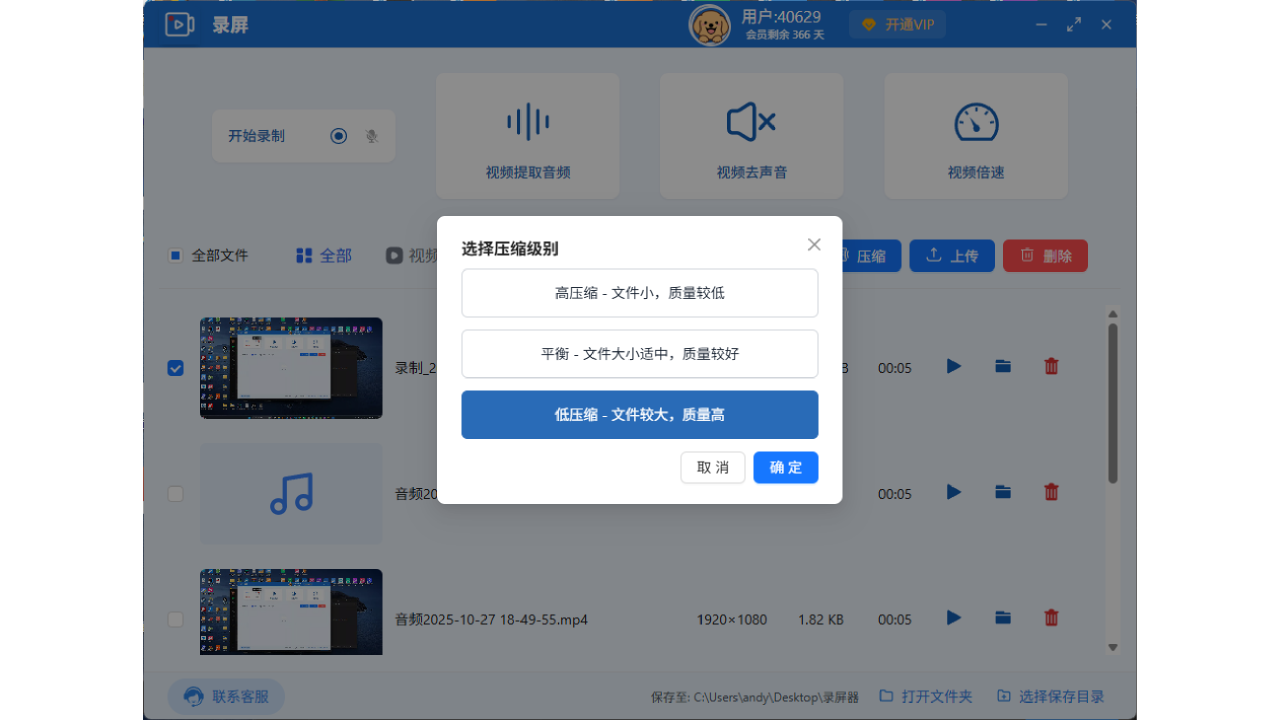Uncheck the first recording's row checkbox
This screenshot has width=1280, height=720.
[x=175, y=368]
